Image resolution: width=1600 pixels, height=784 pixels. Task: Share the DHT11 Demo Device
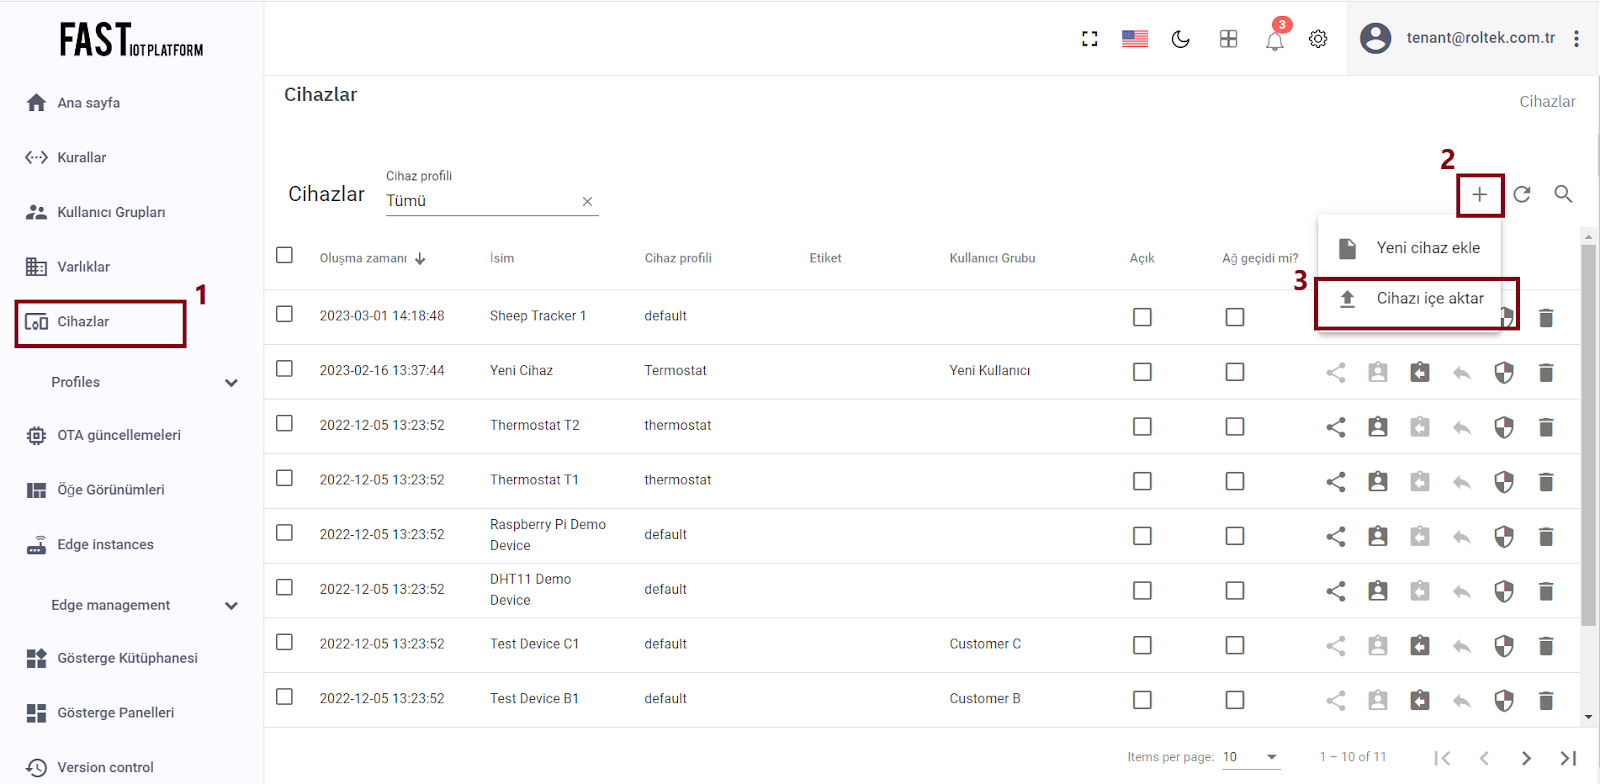click(x=1336, y=591)
